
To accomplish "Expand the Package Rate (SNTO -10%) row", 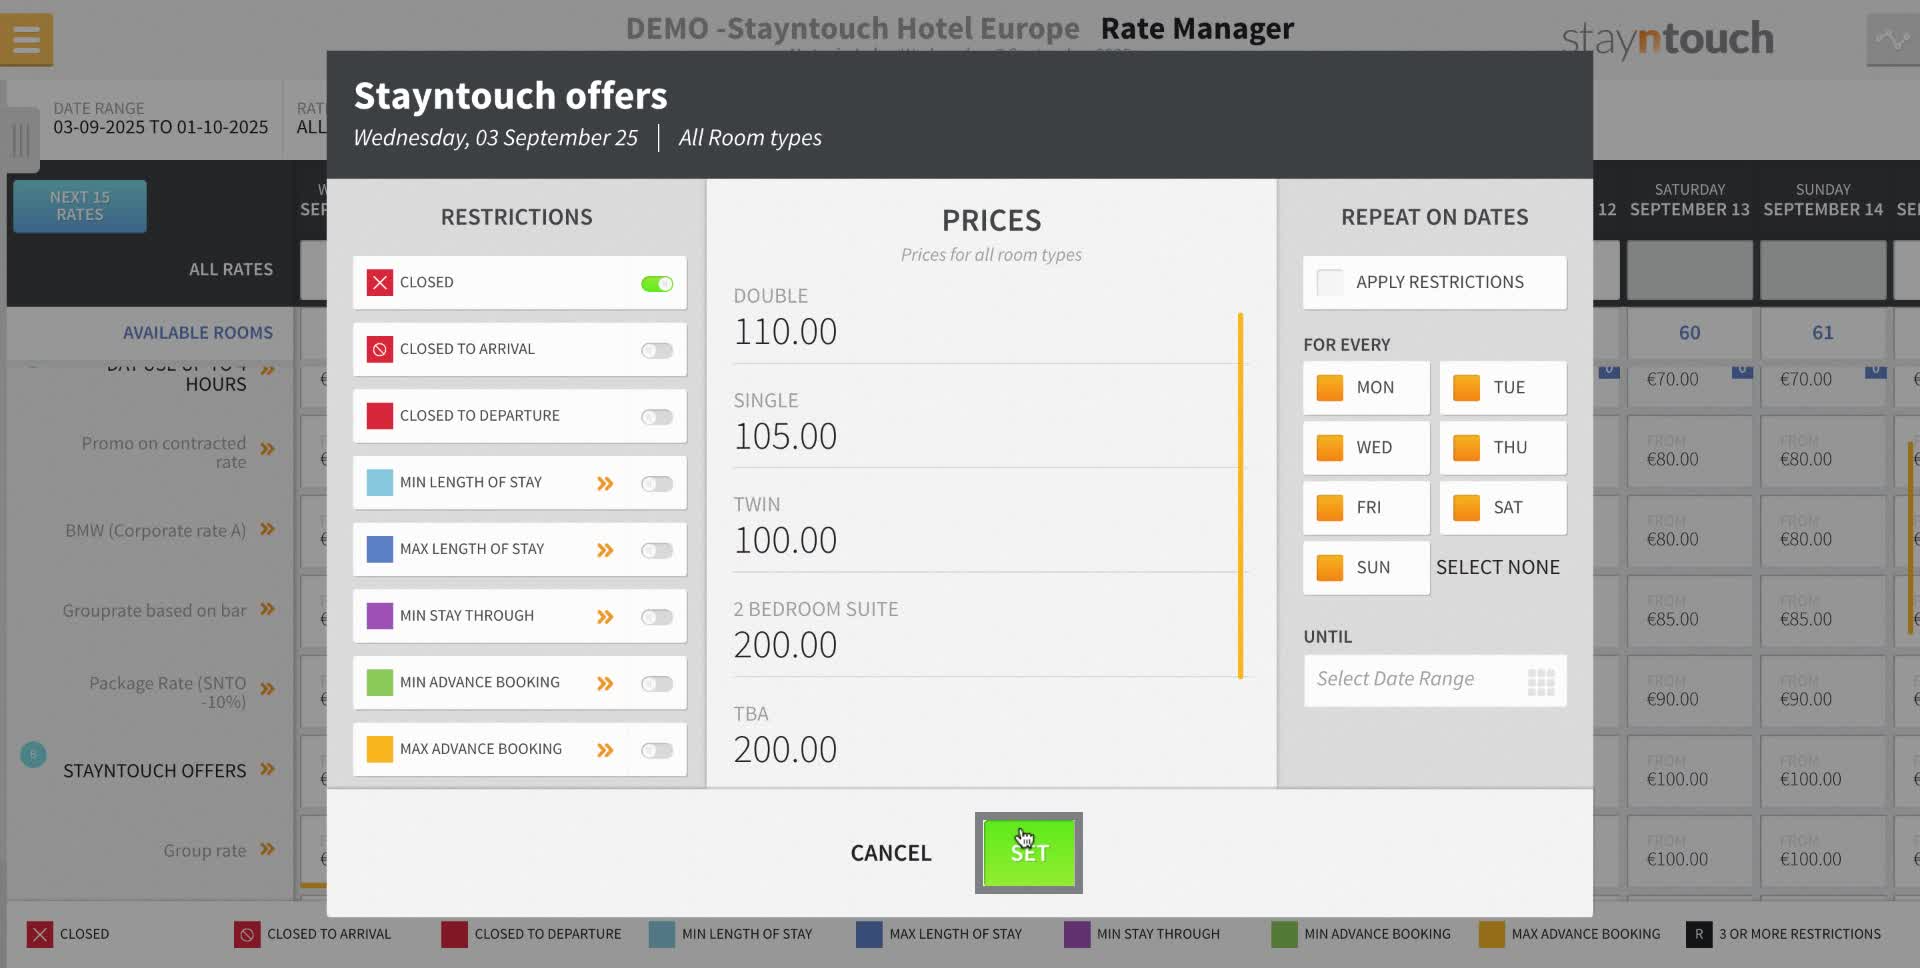I will [267, 689].
